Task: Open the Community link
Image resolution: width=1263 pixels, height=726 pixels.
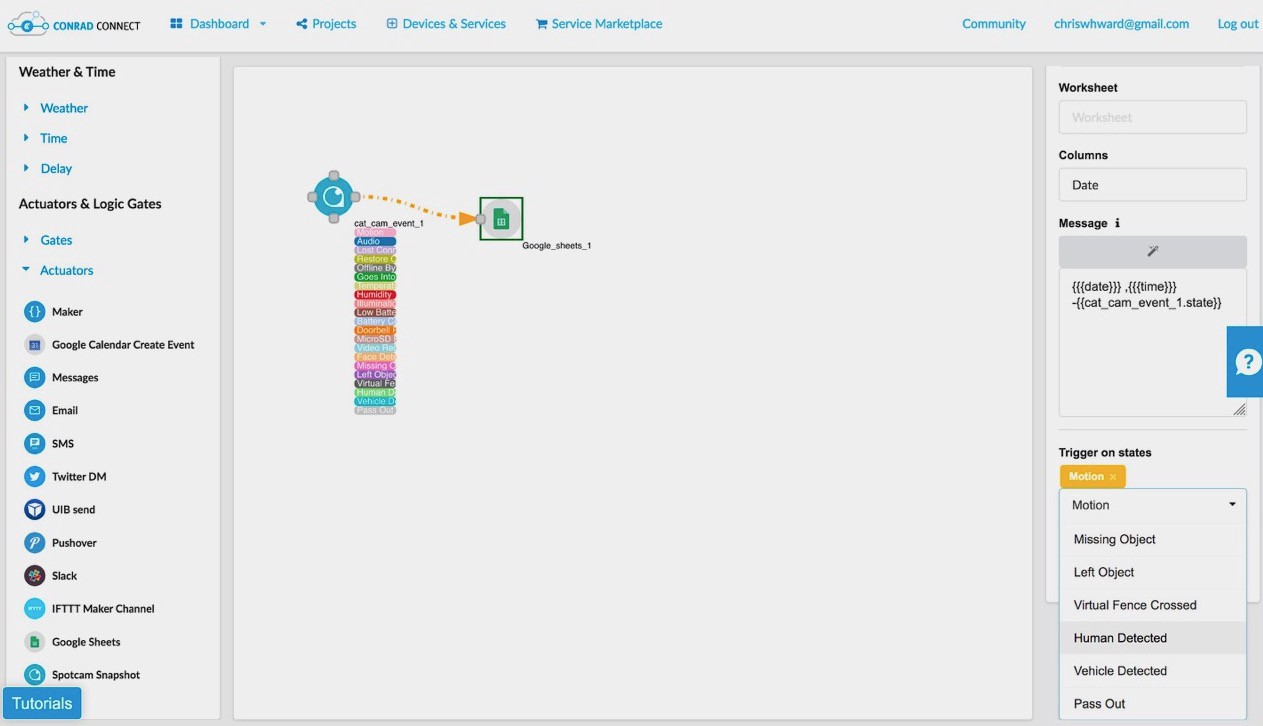Action: 993,24
